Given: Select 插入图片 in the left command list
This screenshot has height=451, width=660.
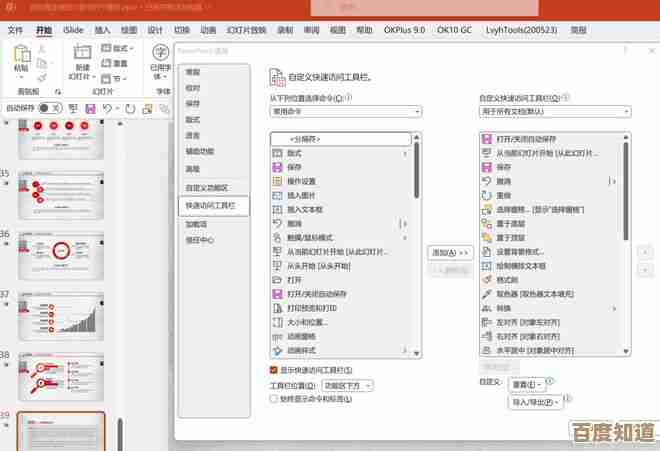Looking at the screenshot, I should 341,195.
